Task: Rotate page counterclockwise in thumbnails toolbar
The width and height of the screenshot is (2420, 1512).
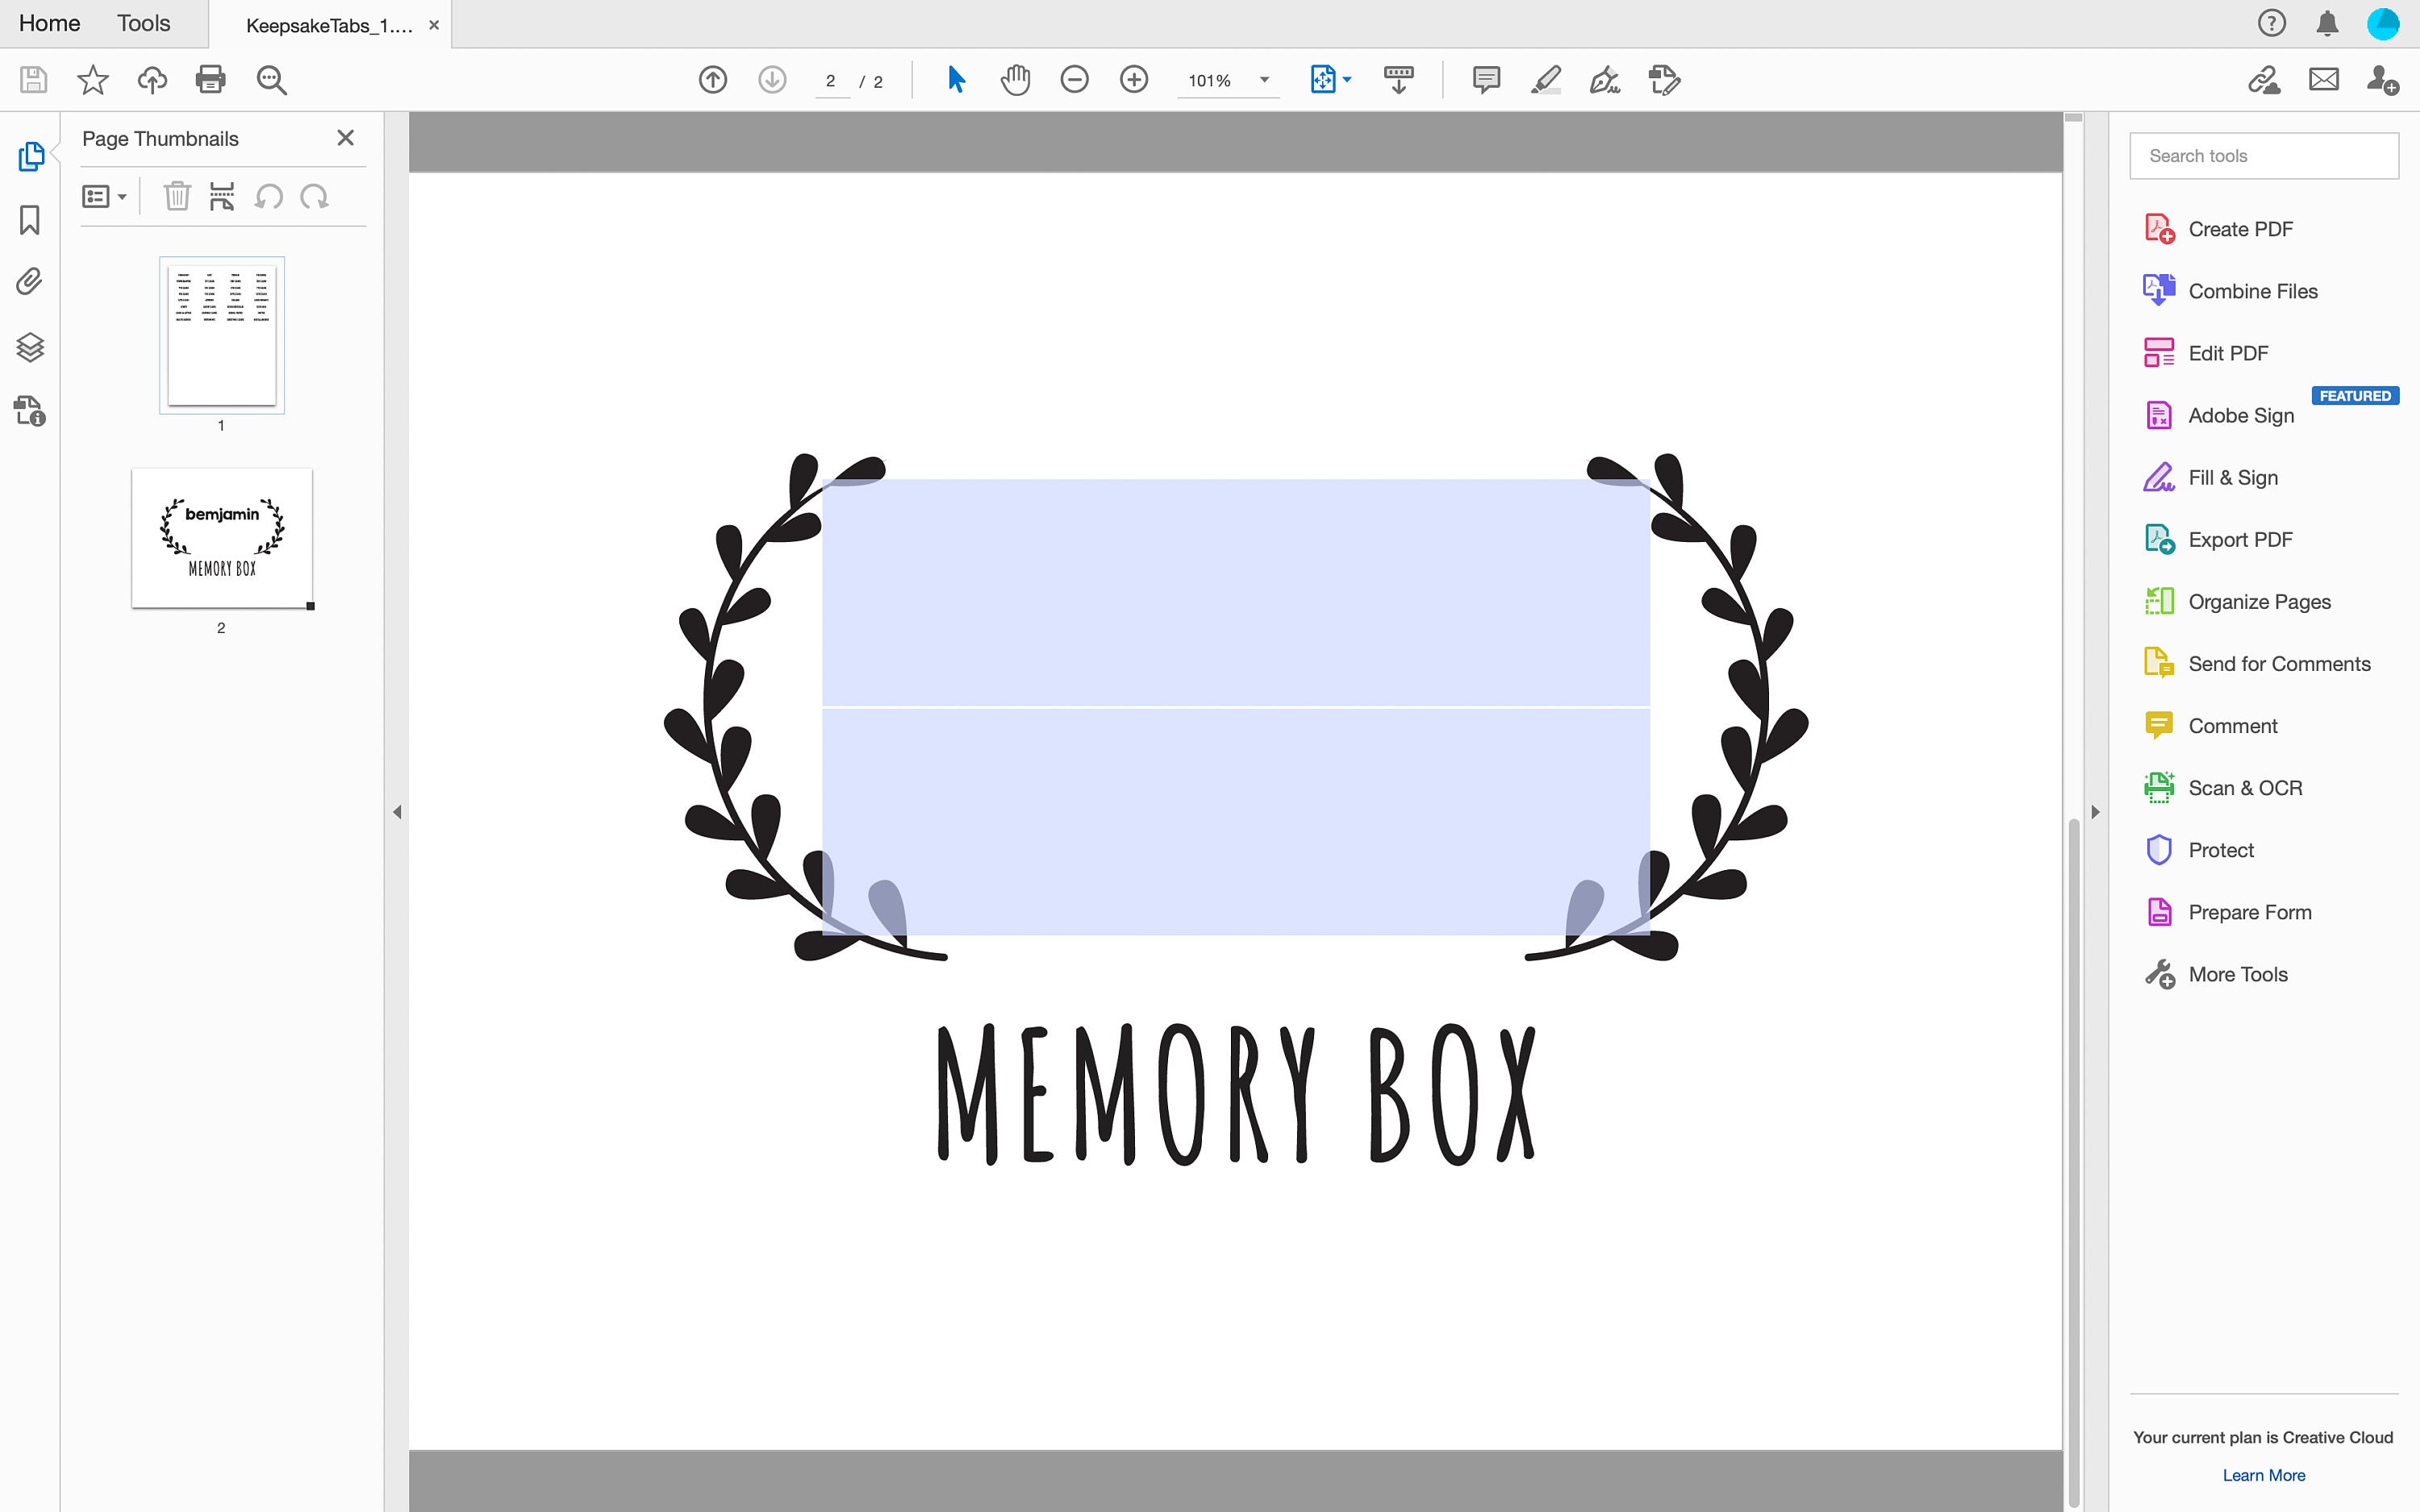Action: click(267, 197)
